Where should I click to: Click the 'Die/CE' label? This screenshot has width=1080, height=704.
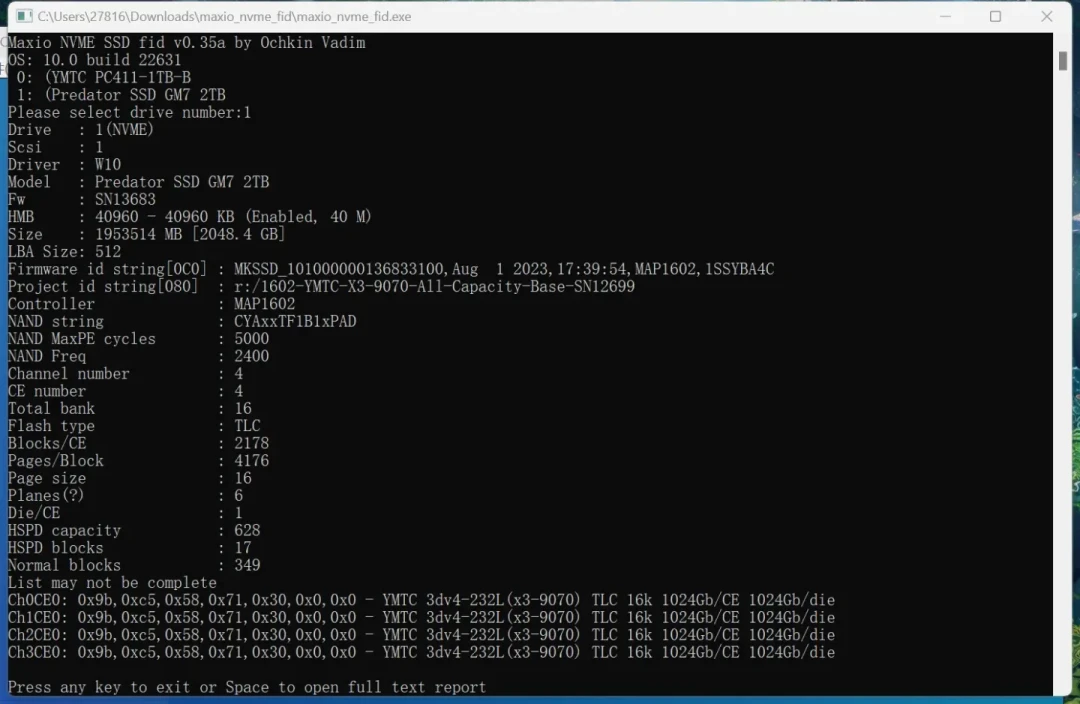(34, 513)
